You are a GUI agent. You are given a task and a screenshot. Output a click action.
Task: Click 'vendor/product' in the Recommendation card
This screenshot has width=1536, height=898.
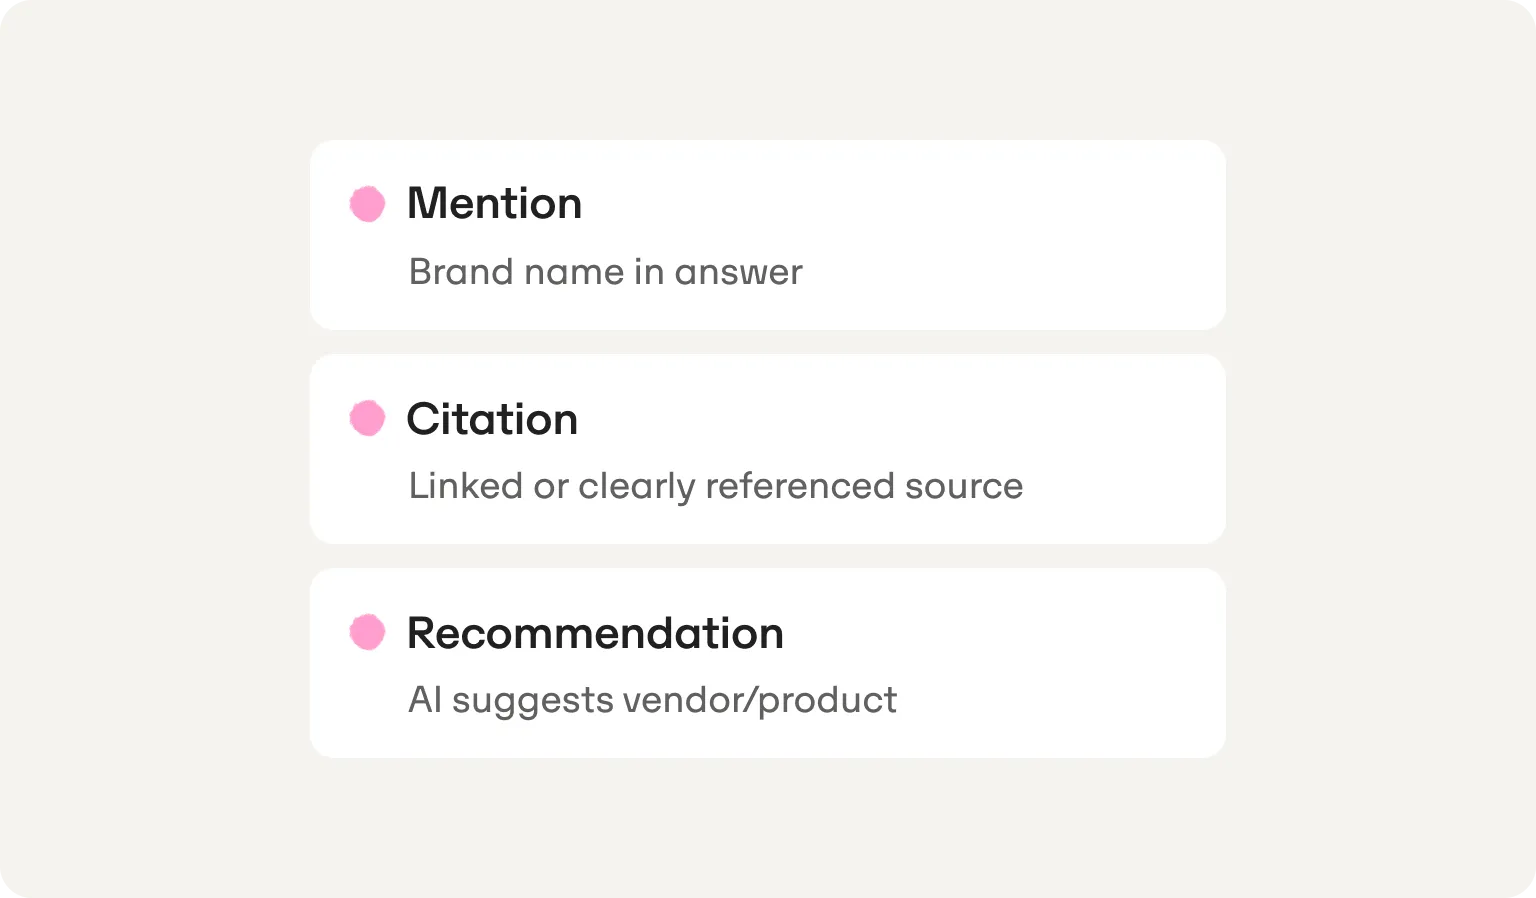tap(759, 700)
